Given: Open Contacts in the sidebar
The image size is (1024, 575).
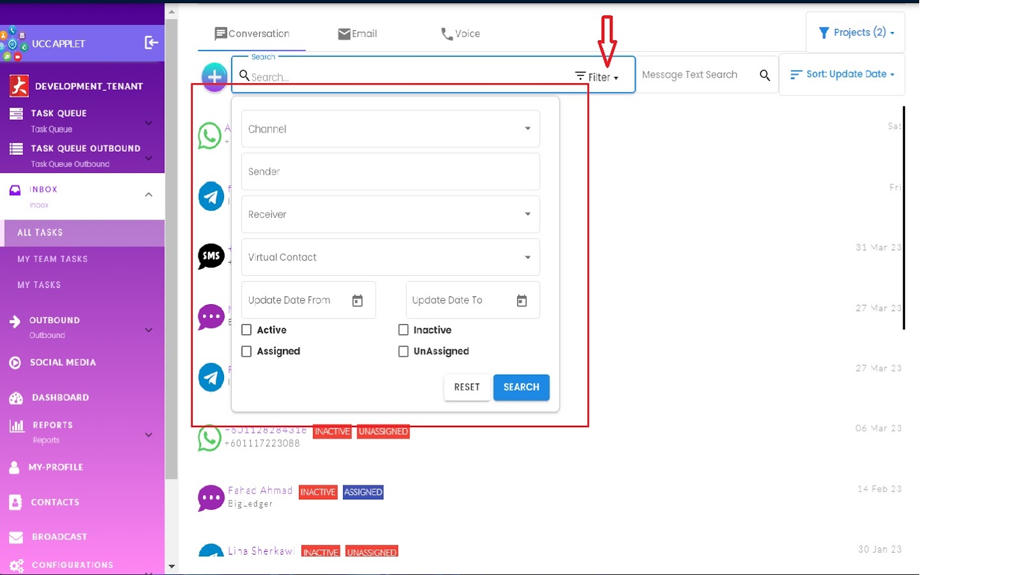Looking at the screenshot, I should [x=54, y=502].
